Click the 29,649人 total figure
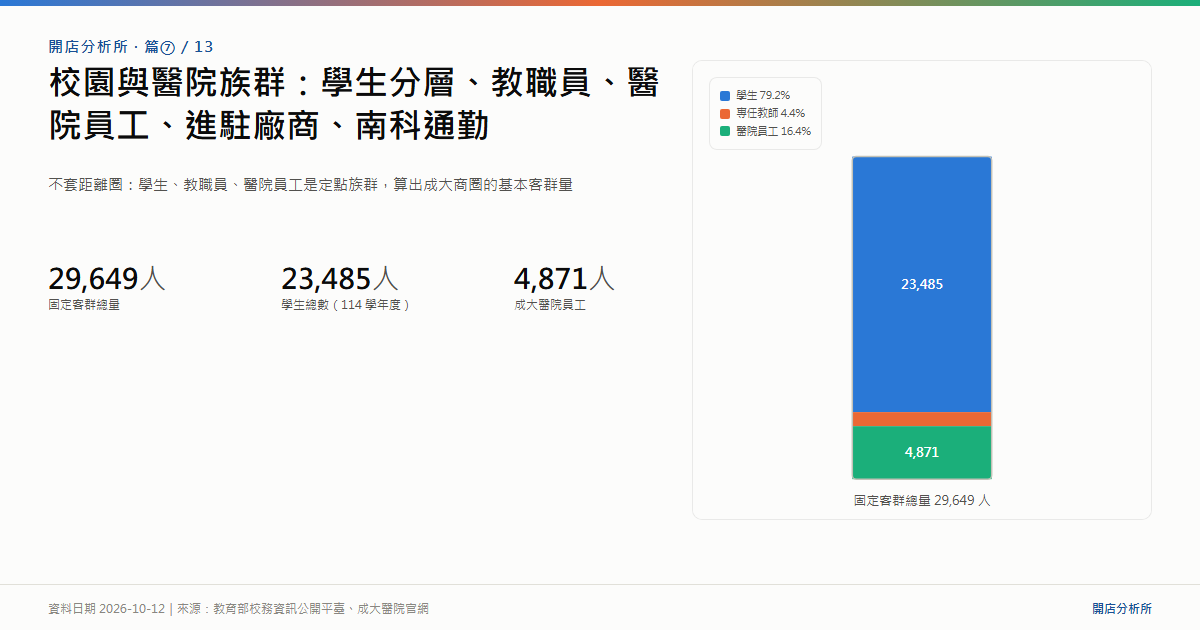 click(107, 278)
